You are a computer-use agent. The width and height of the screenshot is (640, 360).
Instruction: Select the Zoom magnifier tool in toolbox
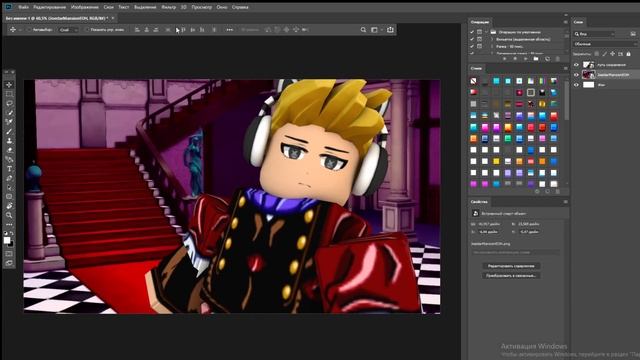point(9,215)
